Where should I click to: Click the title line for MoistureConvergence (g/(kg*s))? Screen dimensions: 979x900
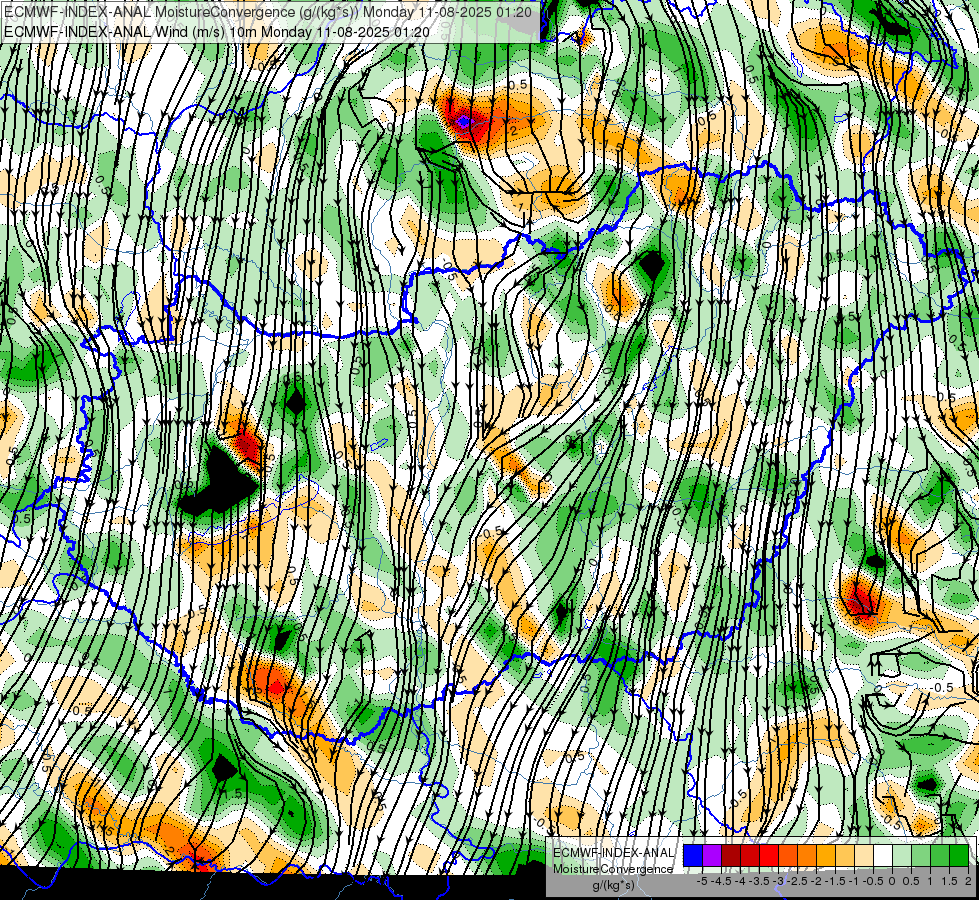(268, 12)
